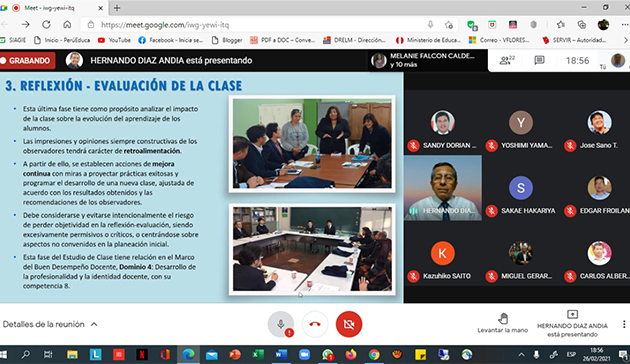The height and width of the screenshot is (364, 630).
Task: Open the Collections icon in Edge toolbar
Action: (x=582, y=25)
